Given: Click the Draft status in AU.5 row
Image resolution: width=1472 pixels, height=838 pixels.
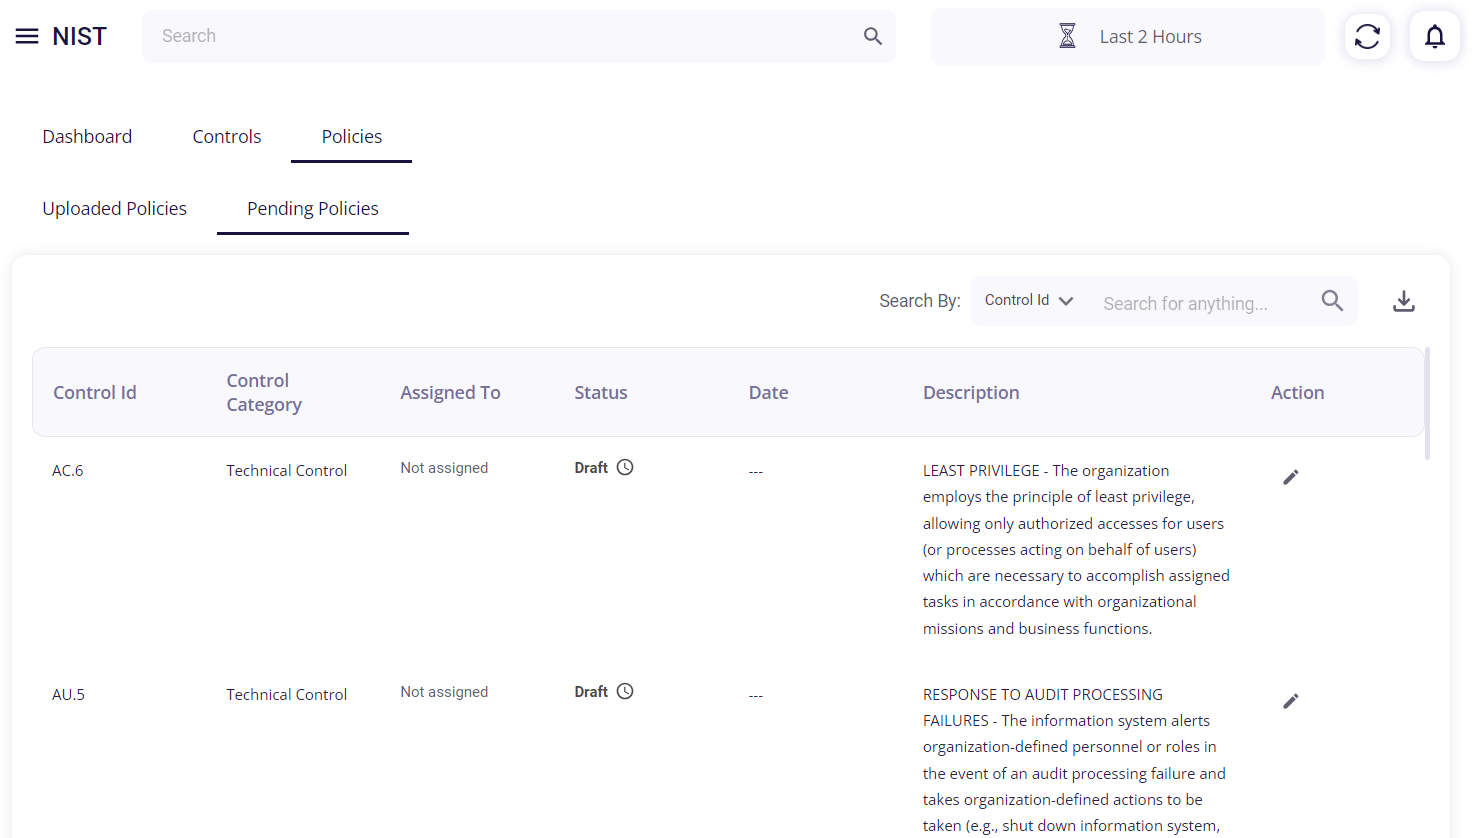Looking at the screenshot, I should [x=591, y=692].
